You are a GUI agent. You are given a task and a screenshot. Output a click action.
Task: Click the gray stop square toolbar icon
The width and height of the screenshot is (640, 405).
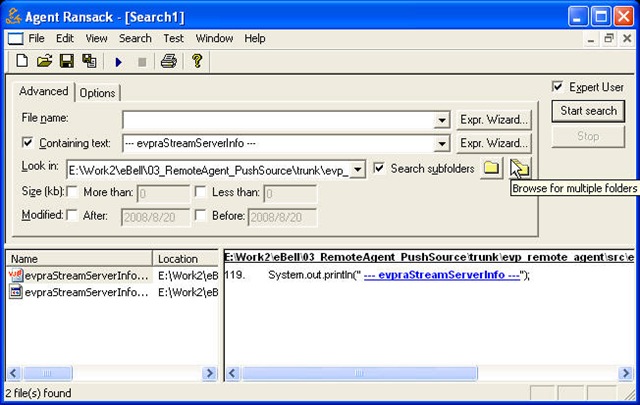pyautogui.click(x=142, y=62)
